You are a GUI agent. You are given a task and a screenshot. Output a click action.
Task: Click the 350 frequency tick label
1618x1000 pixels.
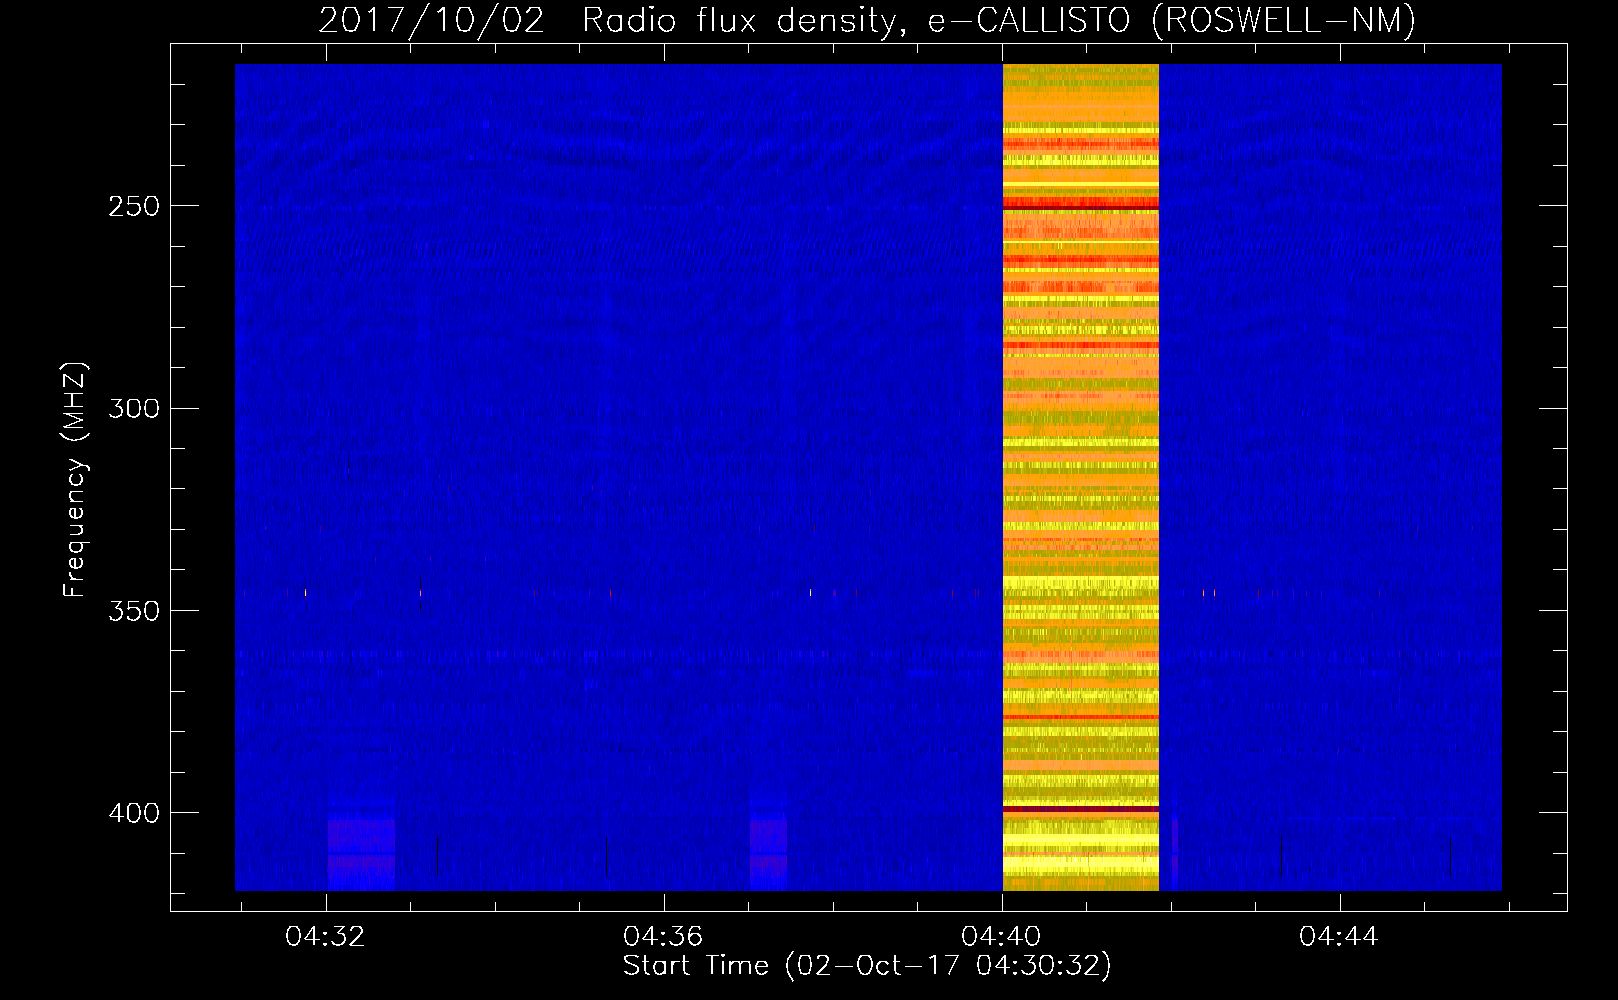(x=134, y=611)
